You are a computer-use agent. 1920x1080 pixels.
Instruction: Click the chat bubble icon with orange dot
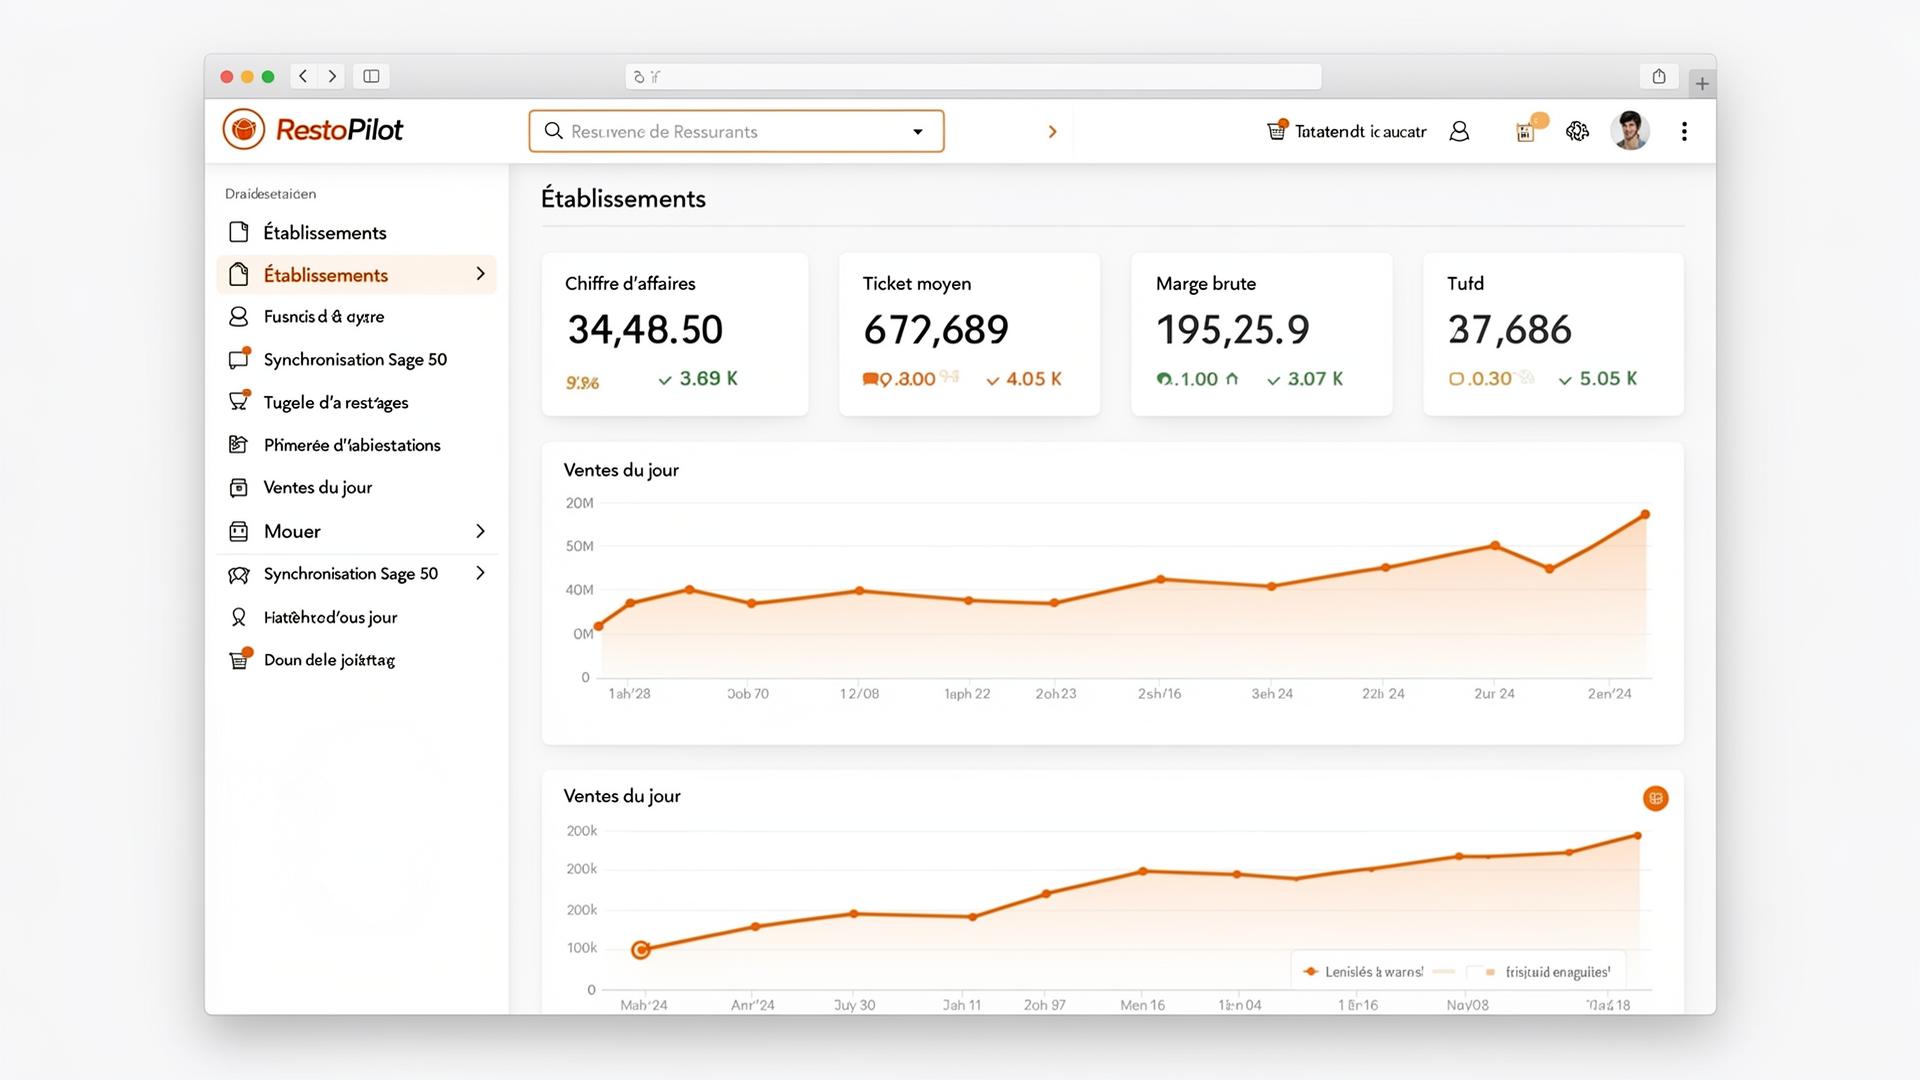(x=239, y=358)
